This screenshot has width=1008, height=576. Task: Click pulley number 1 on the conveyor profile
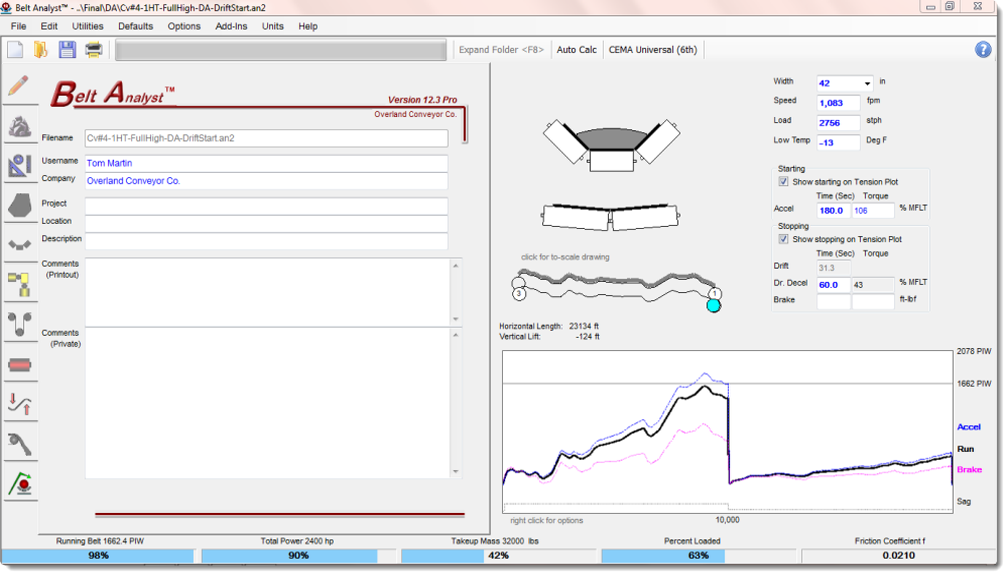click(714, 293)
